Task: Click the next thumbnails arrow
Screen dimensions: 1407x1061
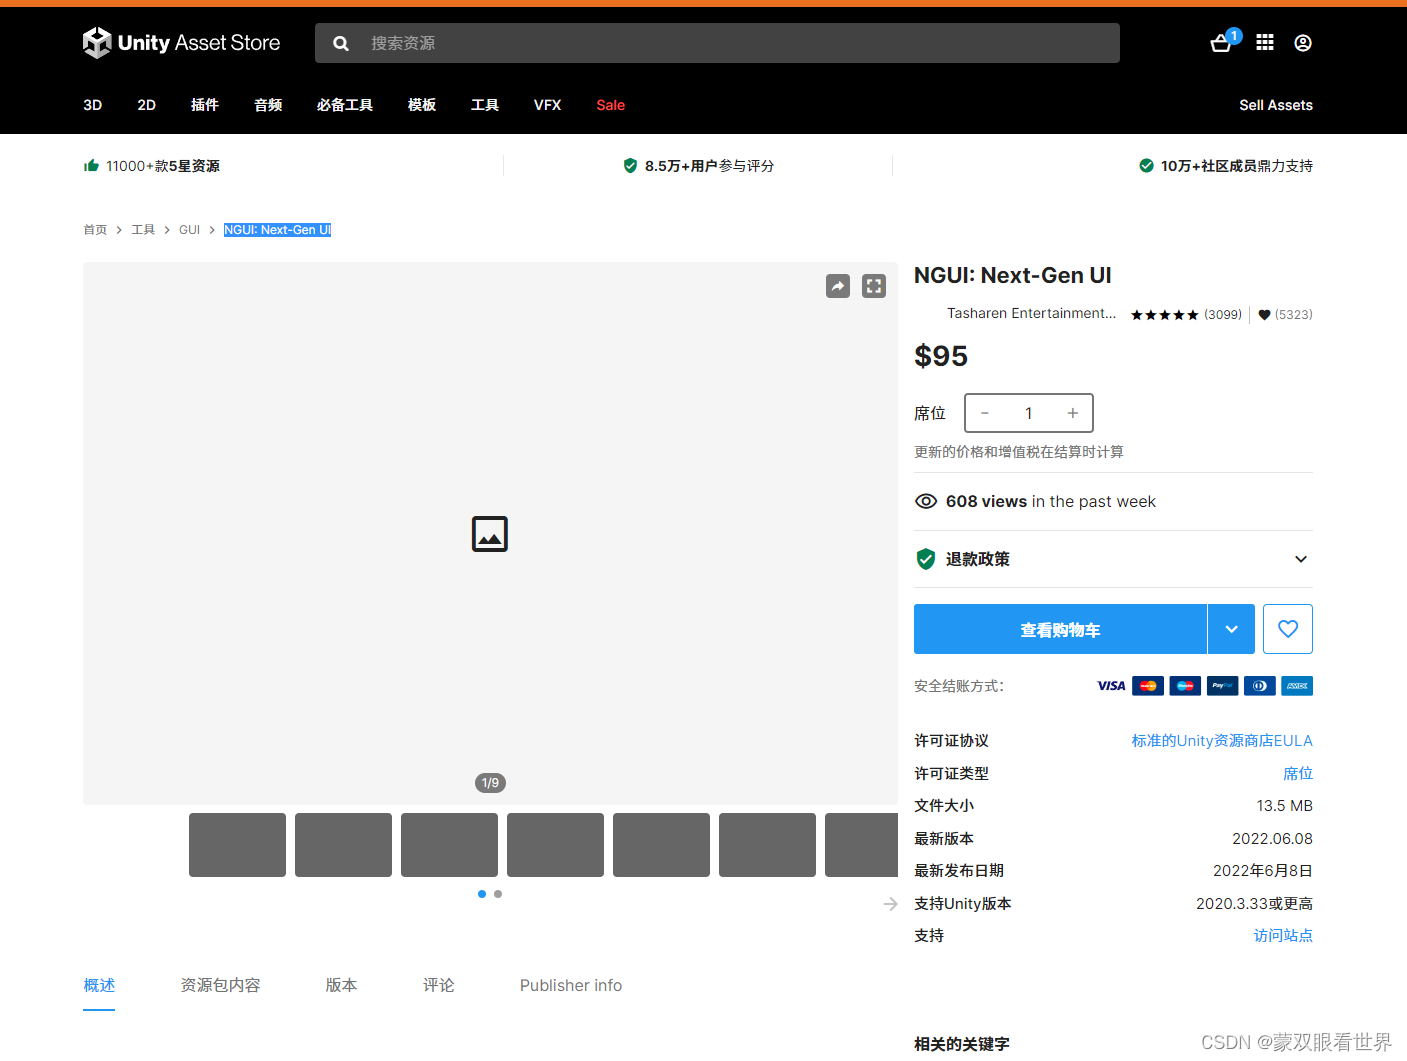Action: tap(891, 904)
